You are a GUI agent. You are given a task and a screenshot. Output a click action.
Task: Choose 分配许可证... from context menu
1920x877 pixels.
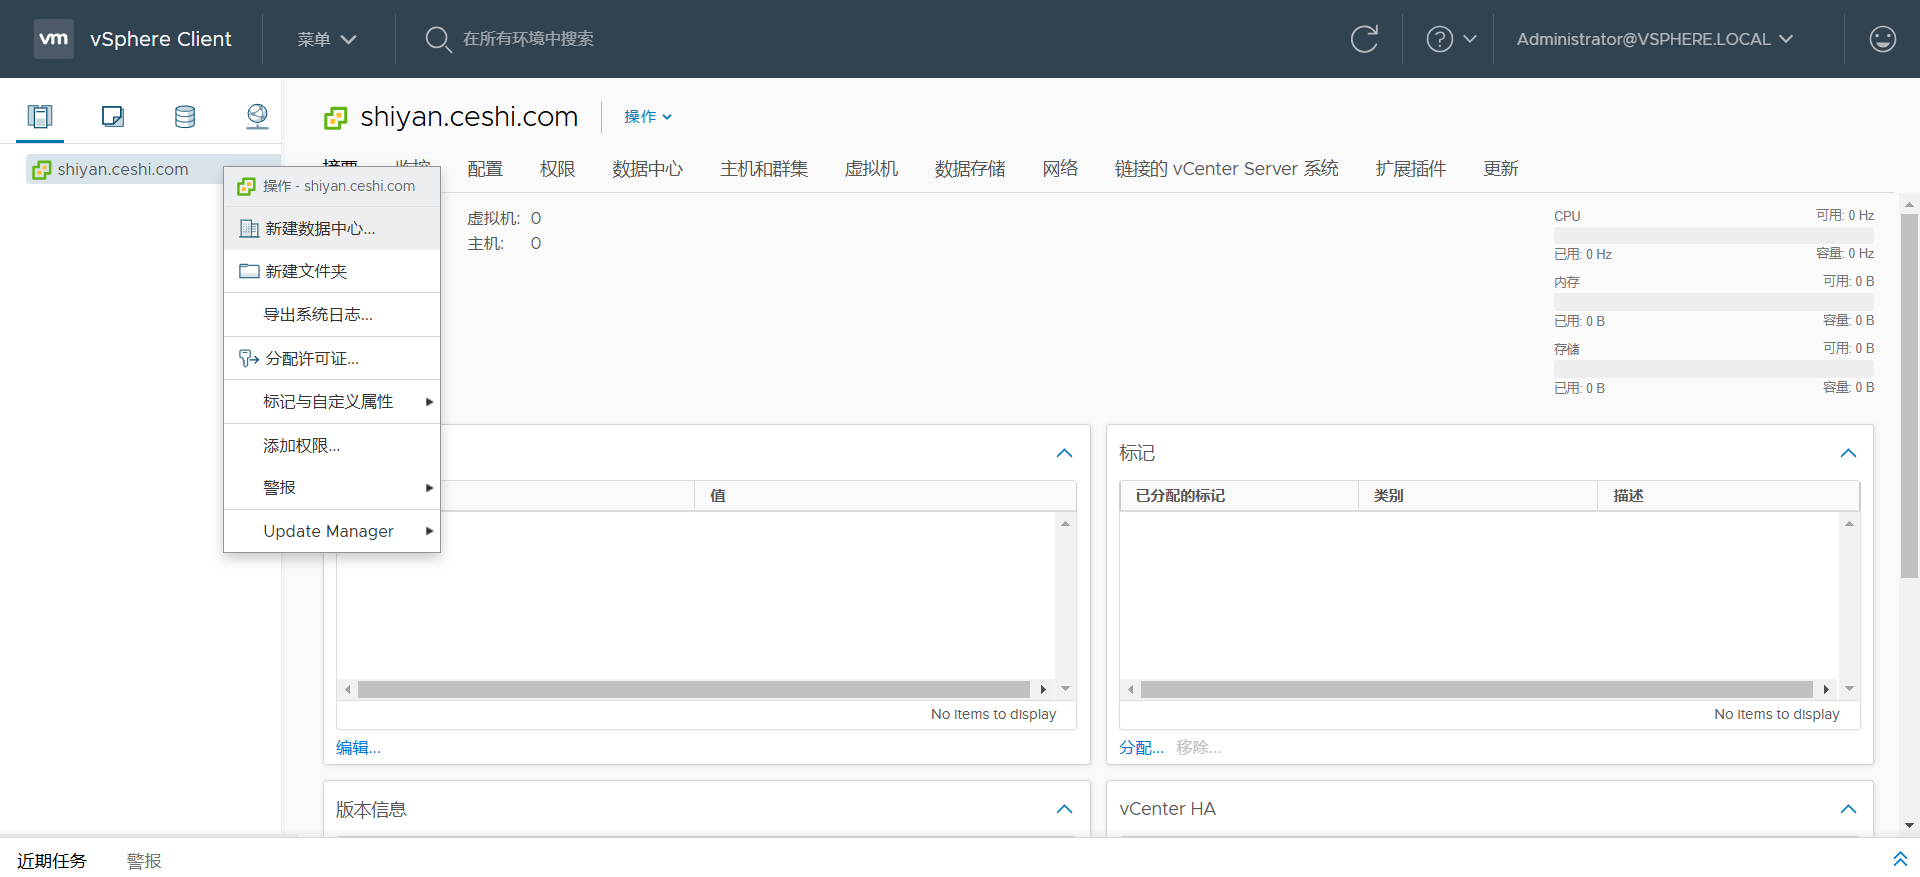click(332, 358)
